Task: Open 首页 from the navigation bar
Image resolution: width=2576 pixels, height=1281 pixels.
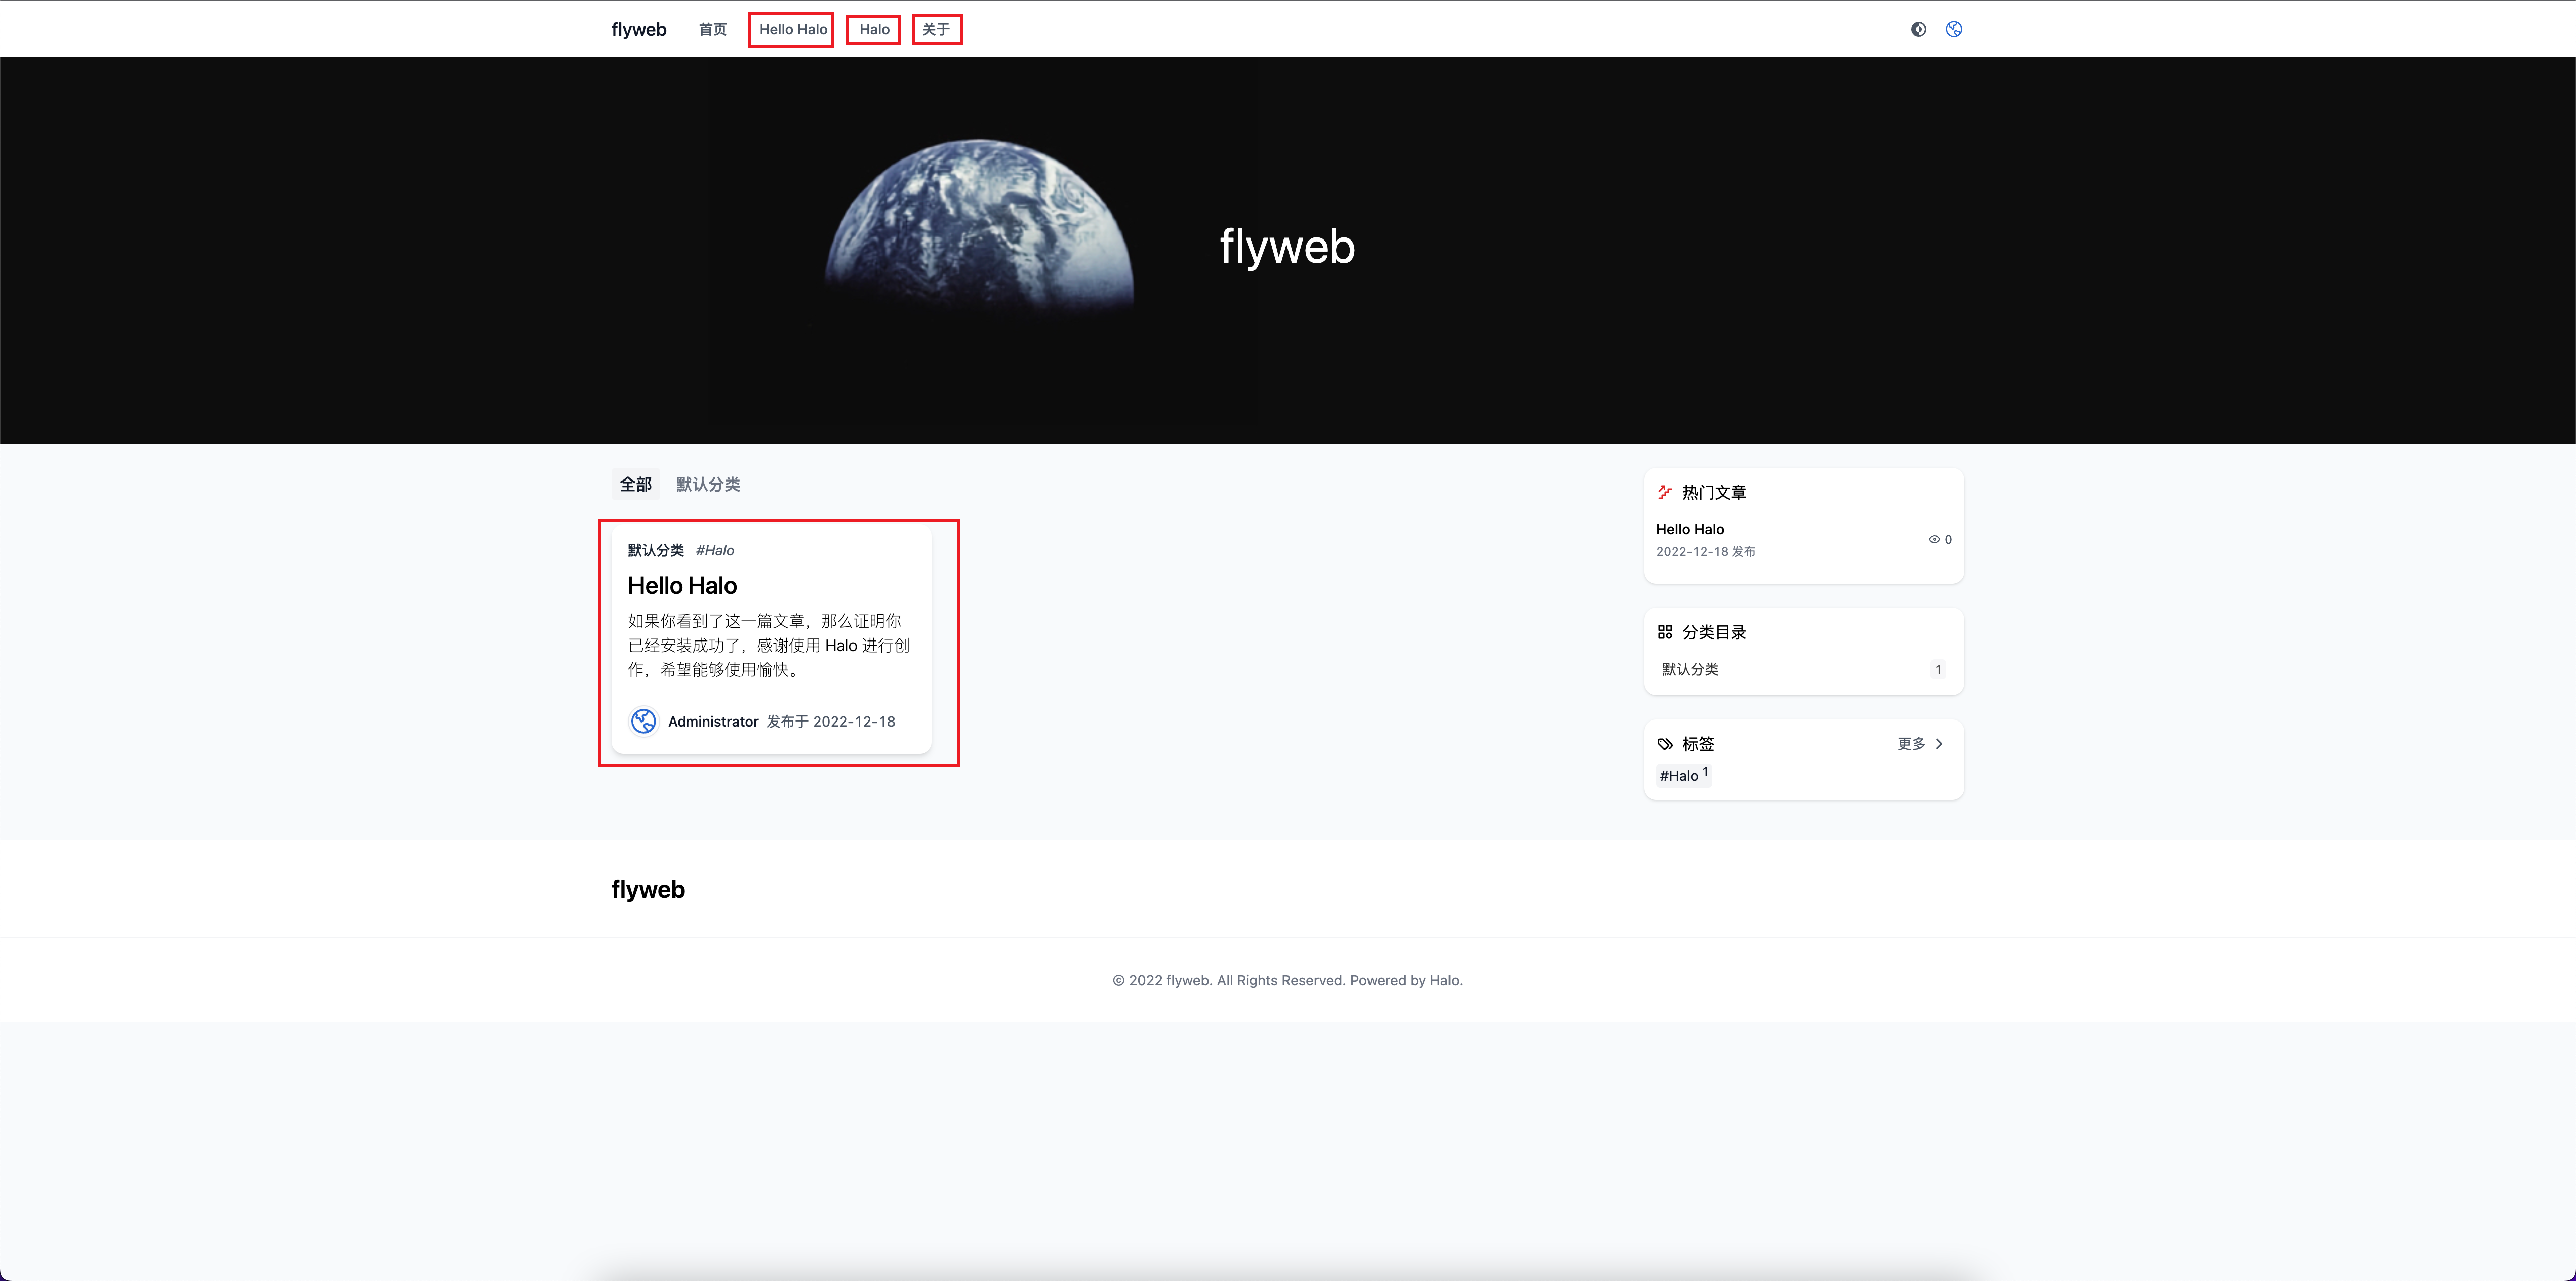Action: point(712,29)
